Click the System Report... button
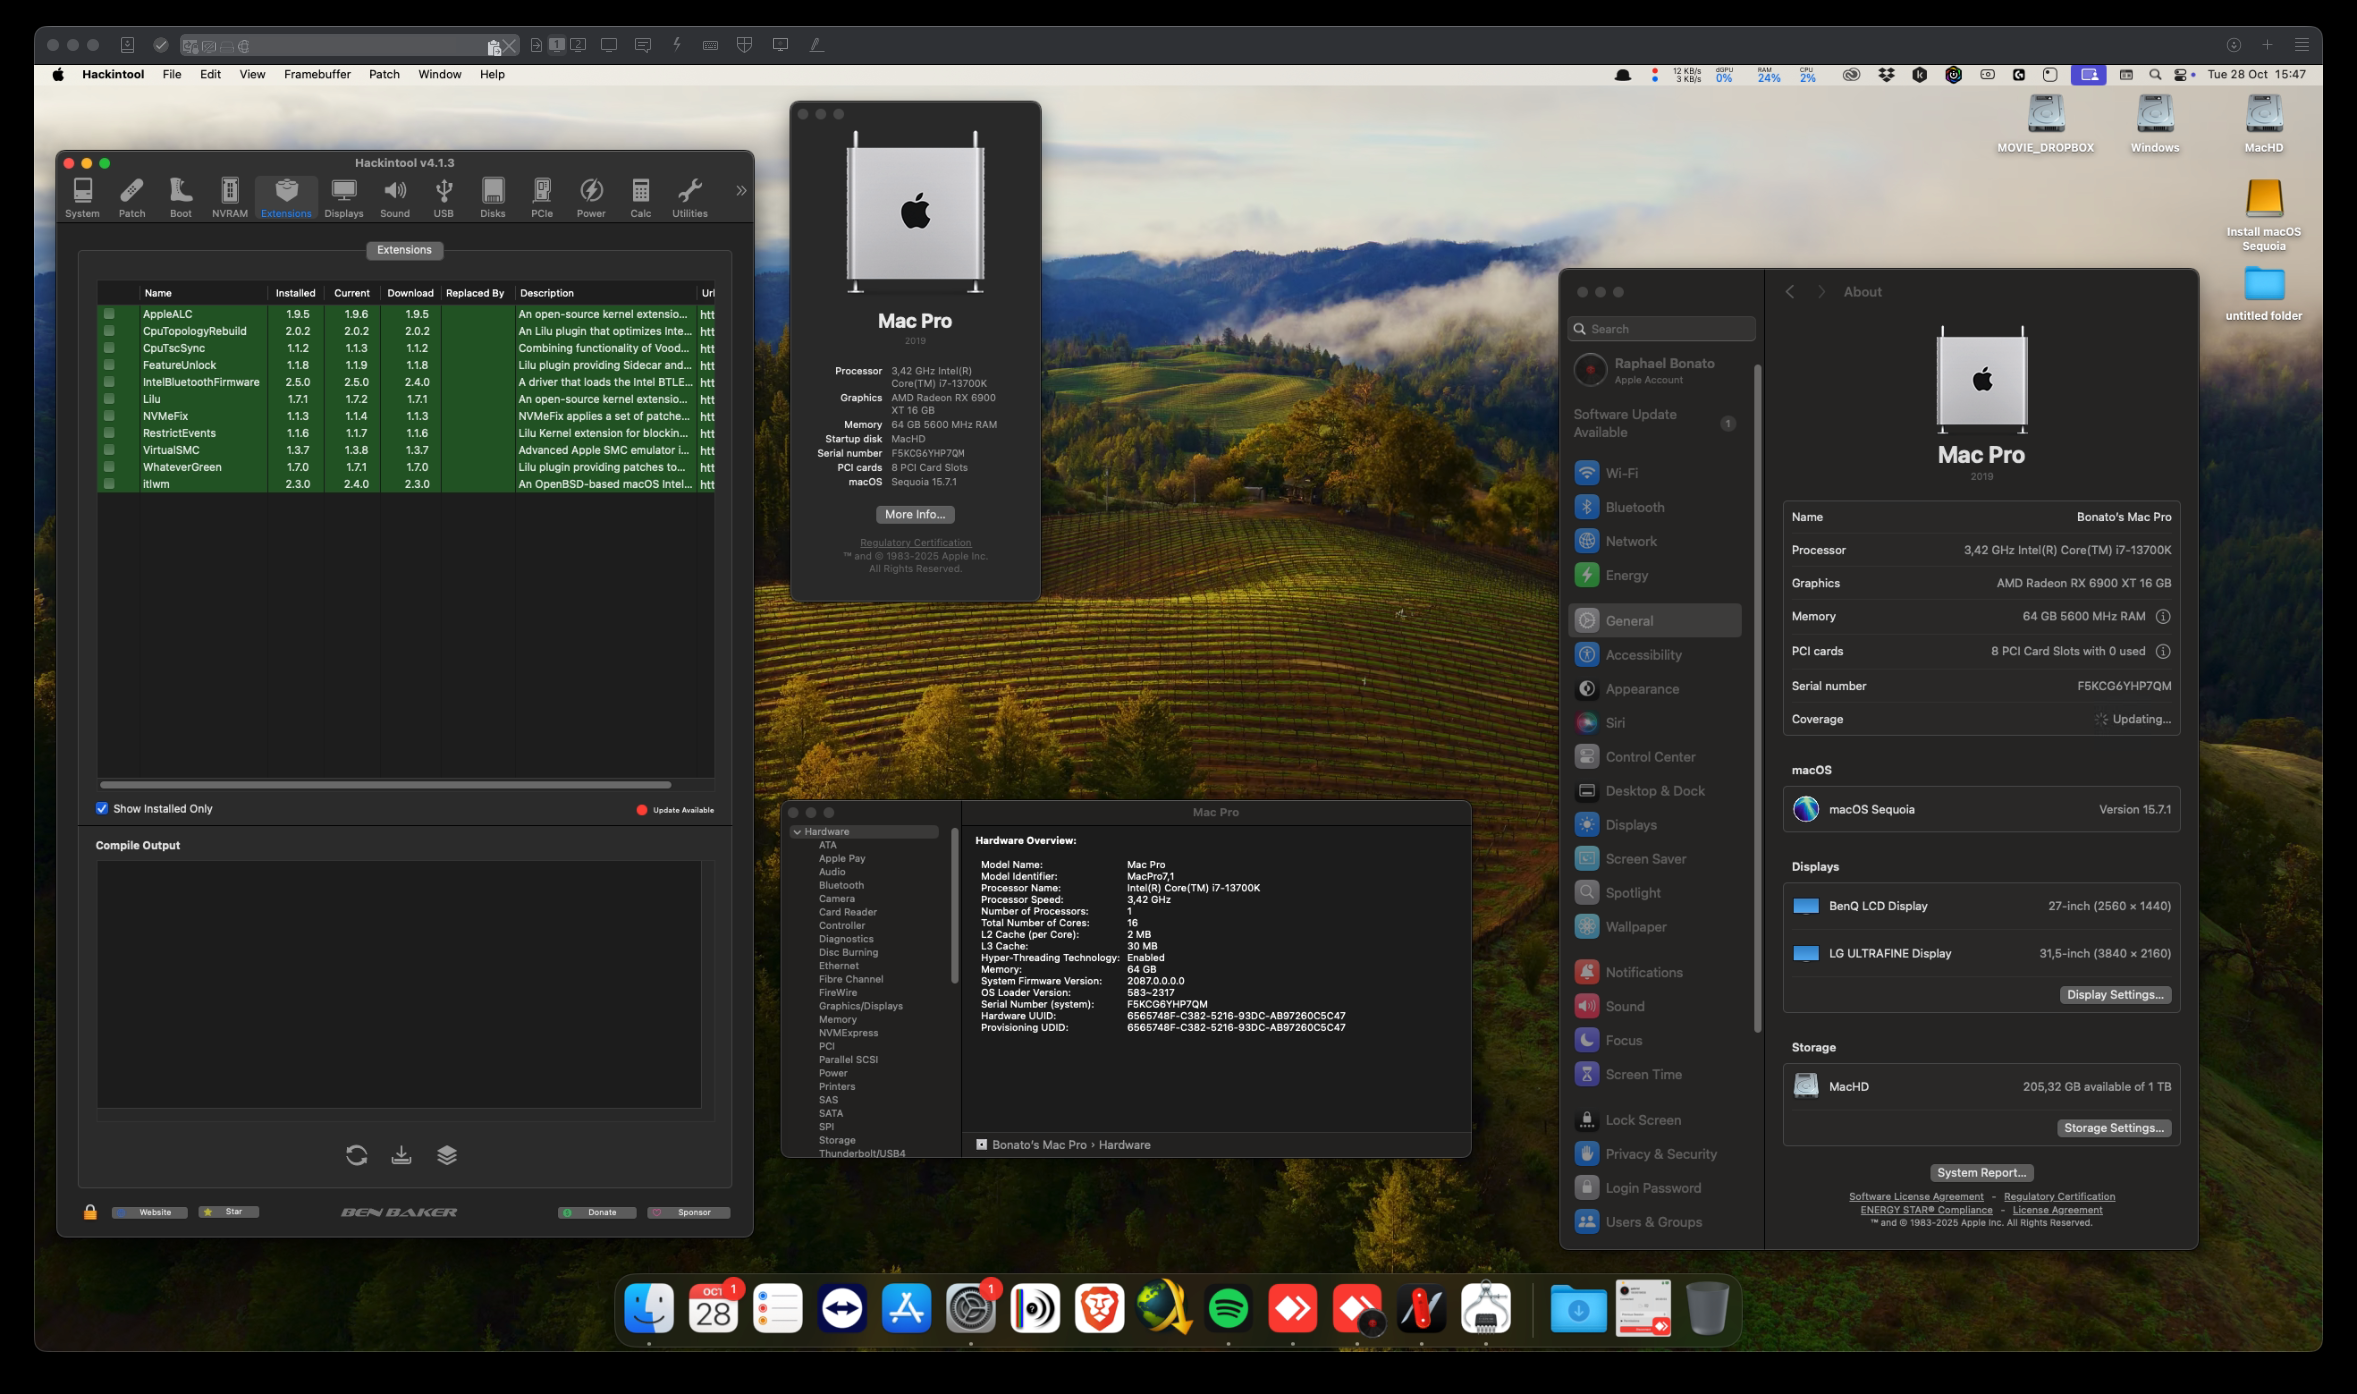The image size is (2357, 1394). point(1981,1172)
